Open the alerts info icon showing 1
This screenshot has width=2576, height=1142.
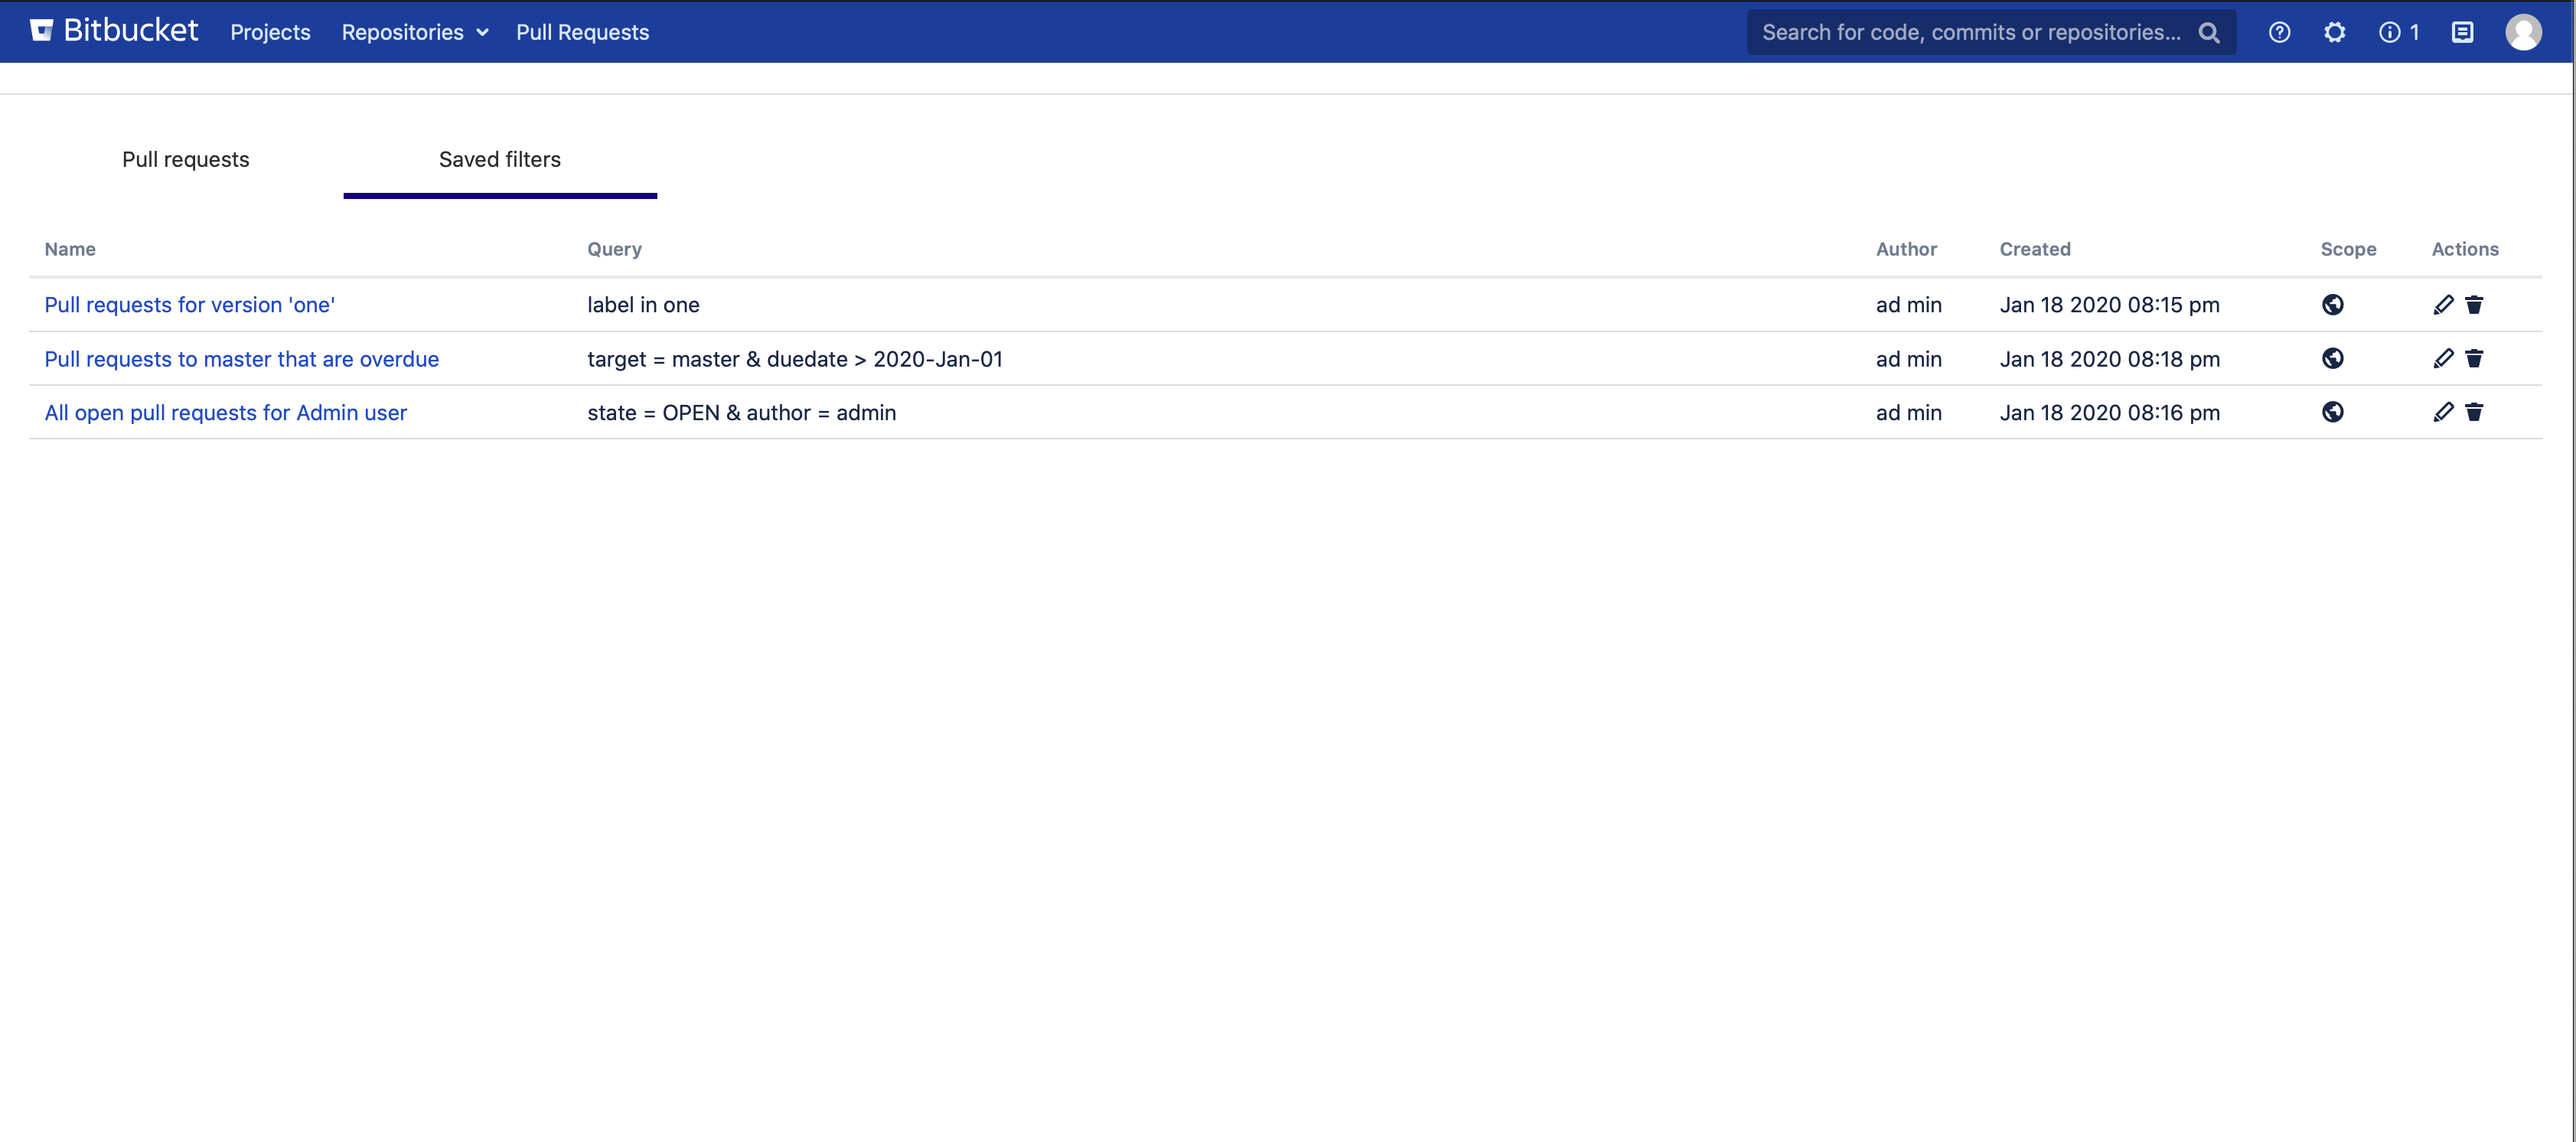(2398, 32)
